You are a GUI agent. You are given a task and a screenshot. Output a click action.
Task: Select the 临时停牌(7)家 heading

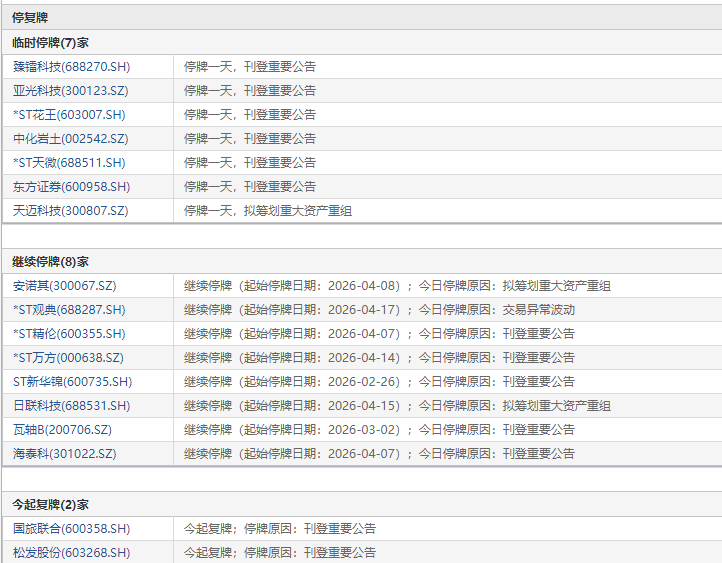50,43
